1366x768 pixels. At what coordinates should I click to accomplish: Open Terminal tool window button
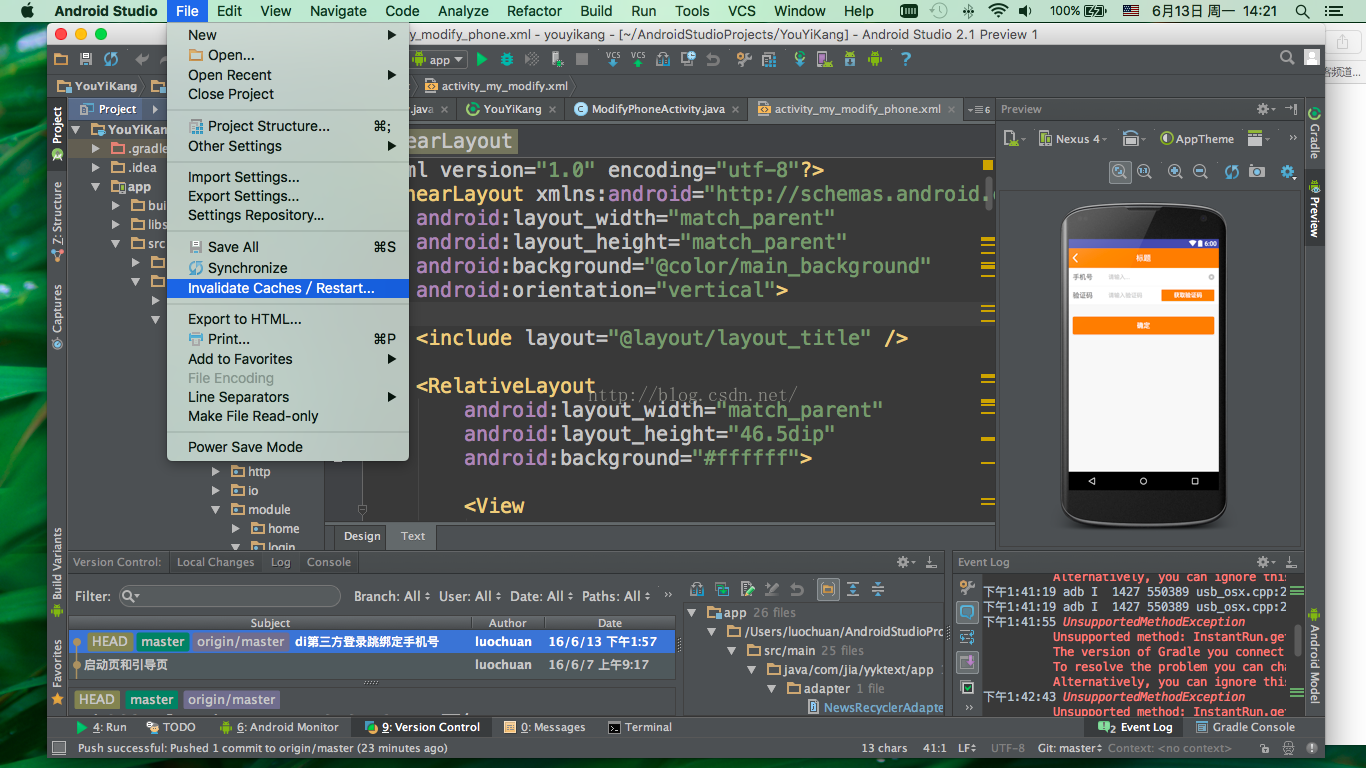coord(640,727)
